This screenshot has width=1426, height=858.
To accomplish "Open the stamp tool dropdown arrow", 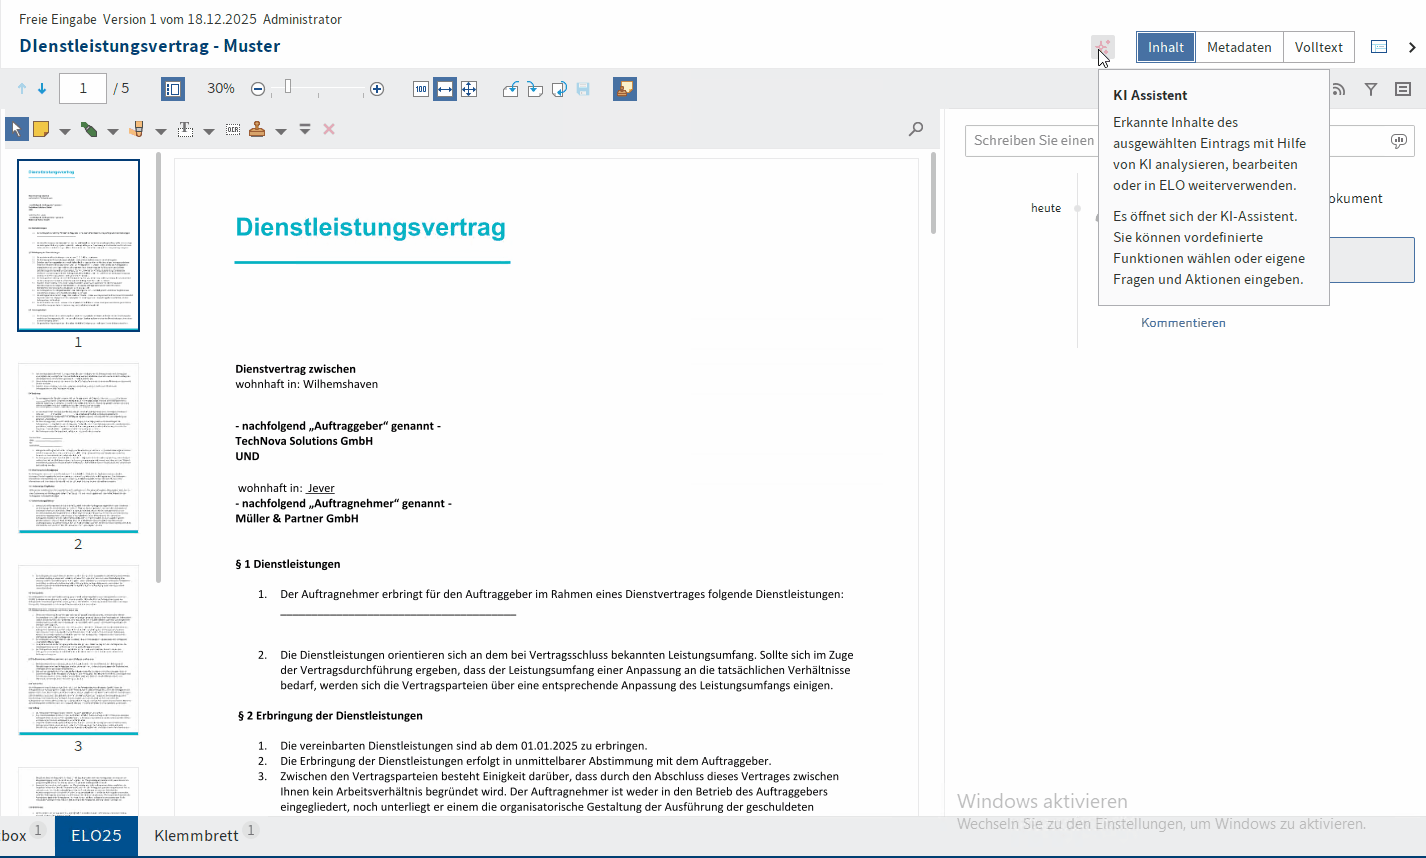I will [281, 131].
